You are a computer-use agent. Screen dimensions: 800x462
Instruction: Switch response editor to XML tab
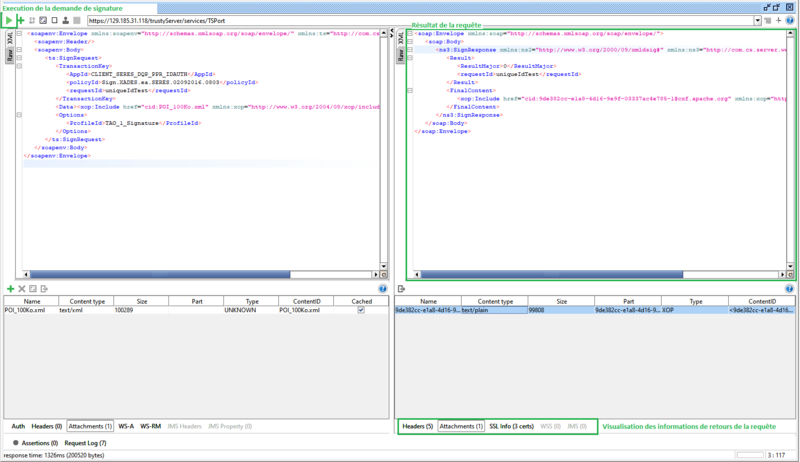[x=401, y=39]
